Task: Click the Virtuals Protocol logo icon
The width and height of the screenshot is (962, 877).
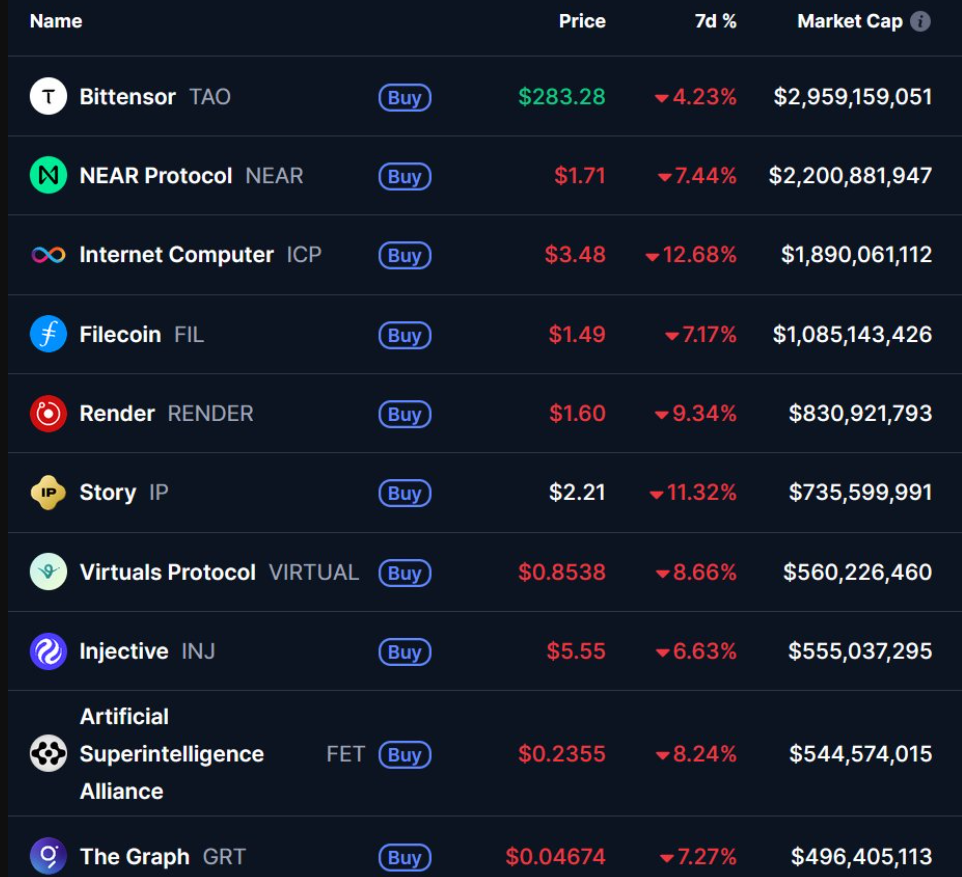Action: (48, 572)
